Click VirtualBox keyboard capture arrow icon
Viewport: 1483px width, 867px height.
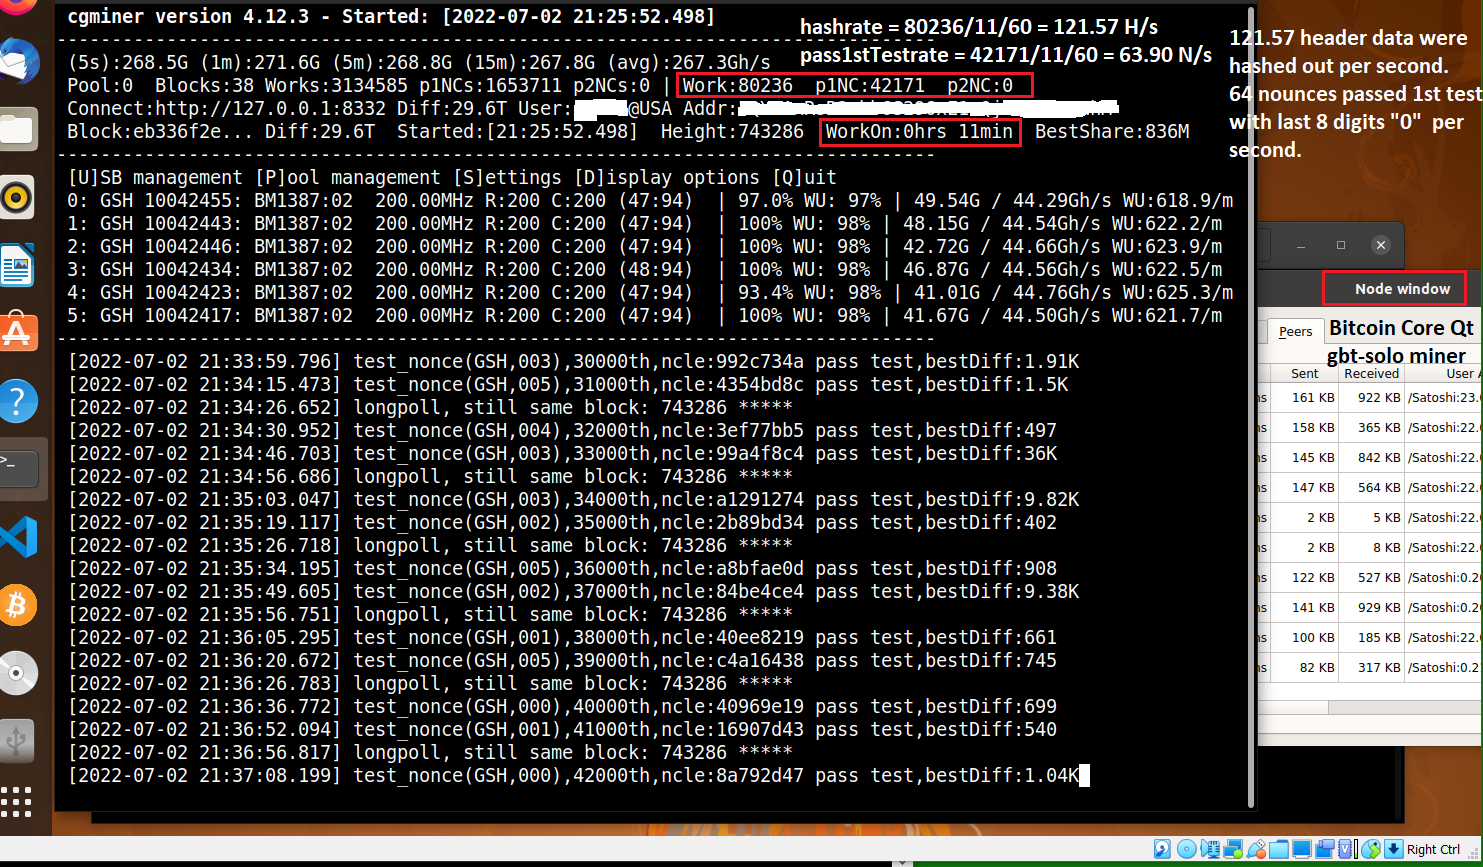(1394, 849)
